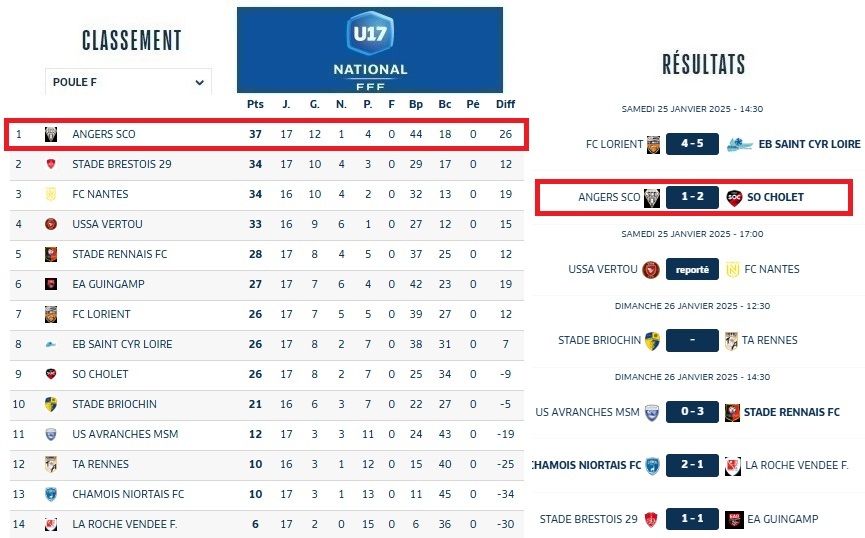Open Chamois Niortais FC in results
Image resolution: width=865 pixels, height=538 pixels.
pyautogui.click(x=584, y=465)
